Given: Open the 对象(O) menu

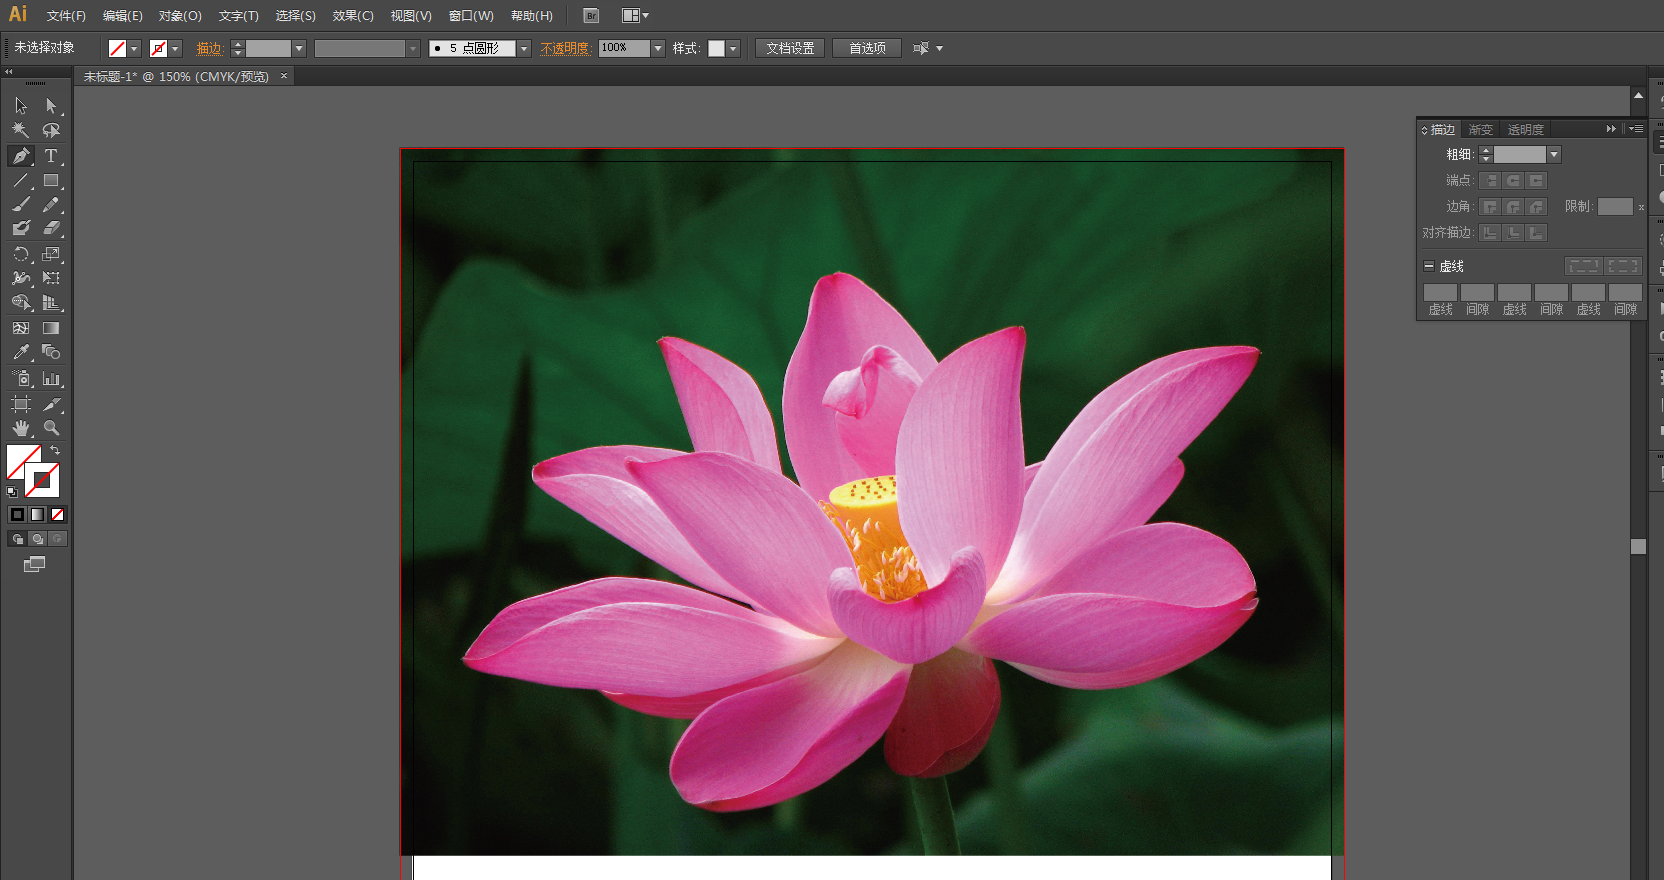Looking at the screenshot, I should pyautogui.click(x=180, y=16).
